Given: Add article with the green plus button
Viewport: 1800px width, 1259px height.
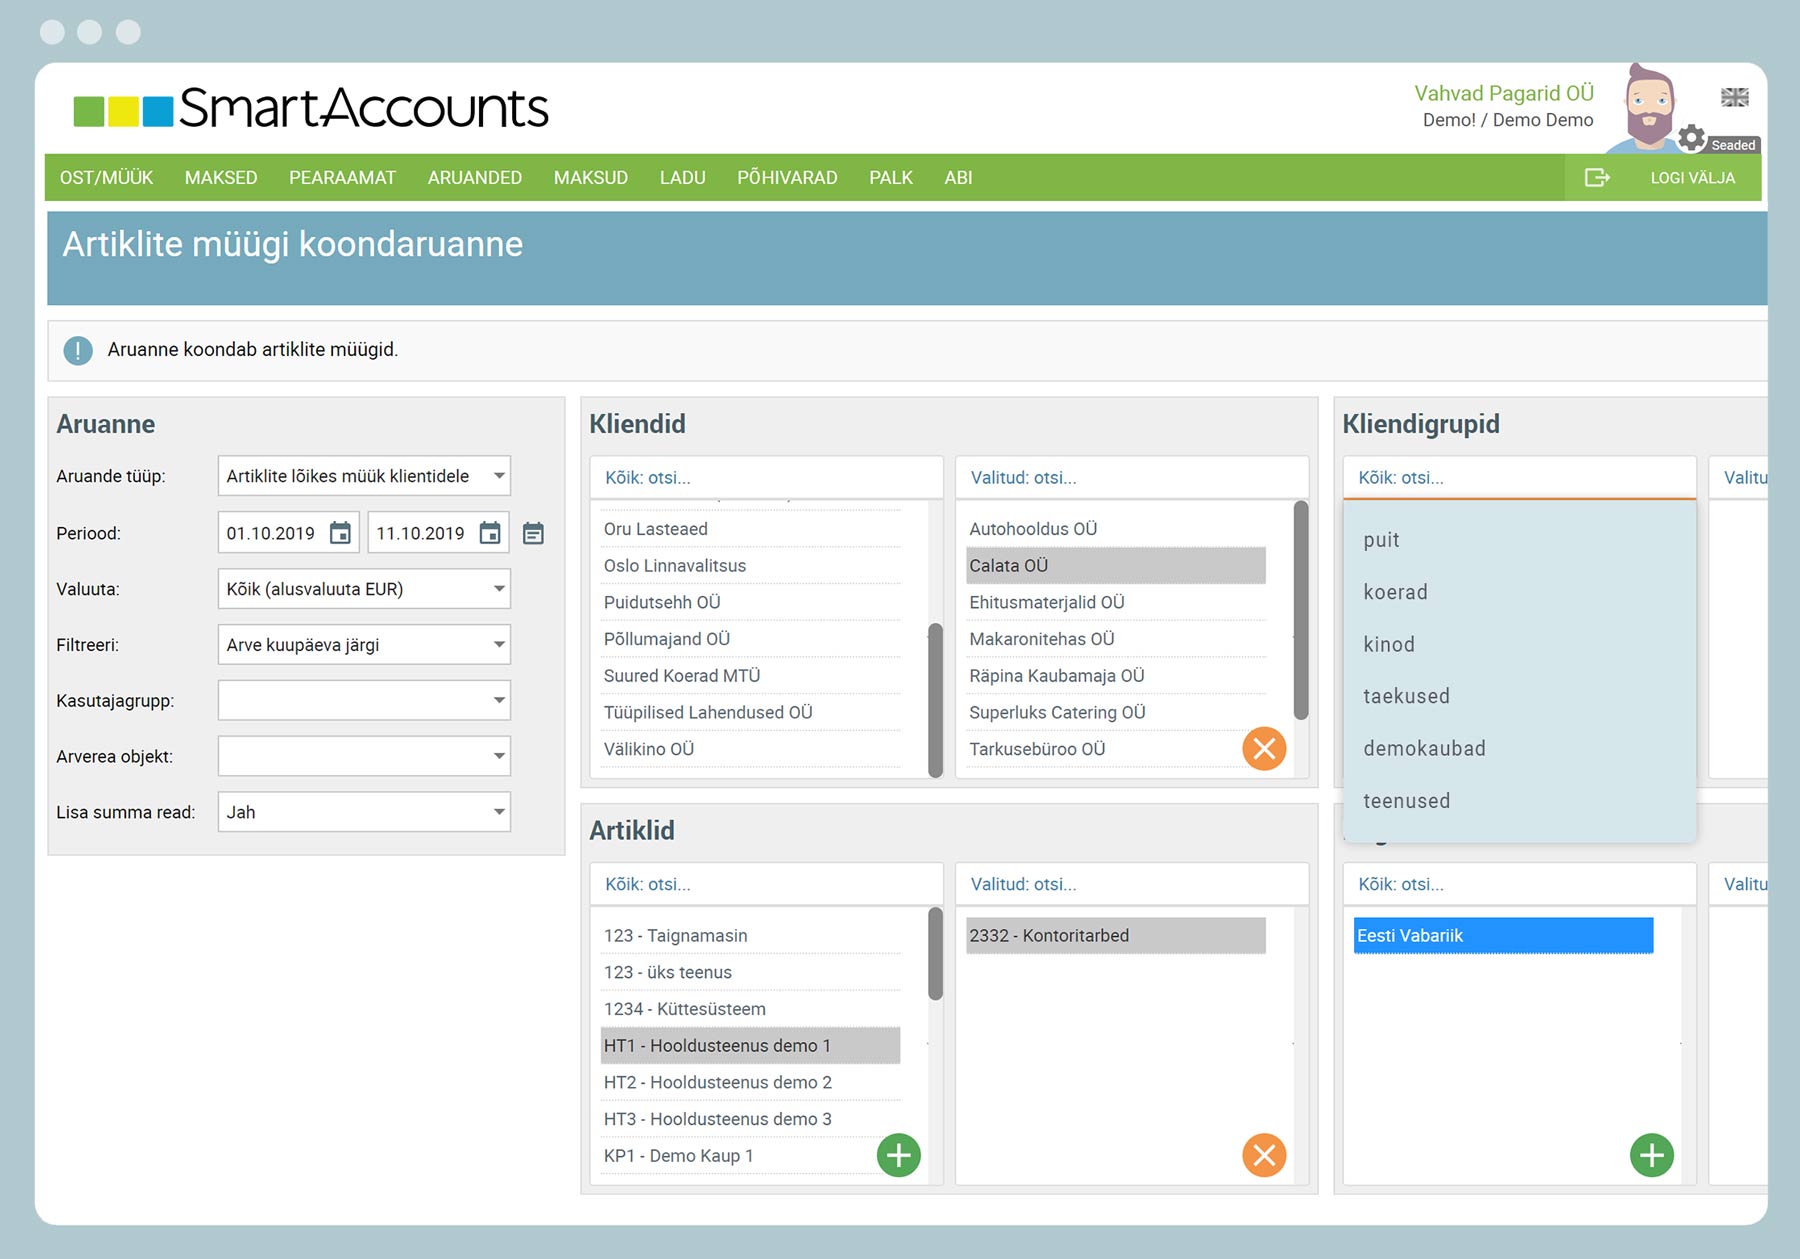Looking at the screenshot, I should [x=898, y=1155].
